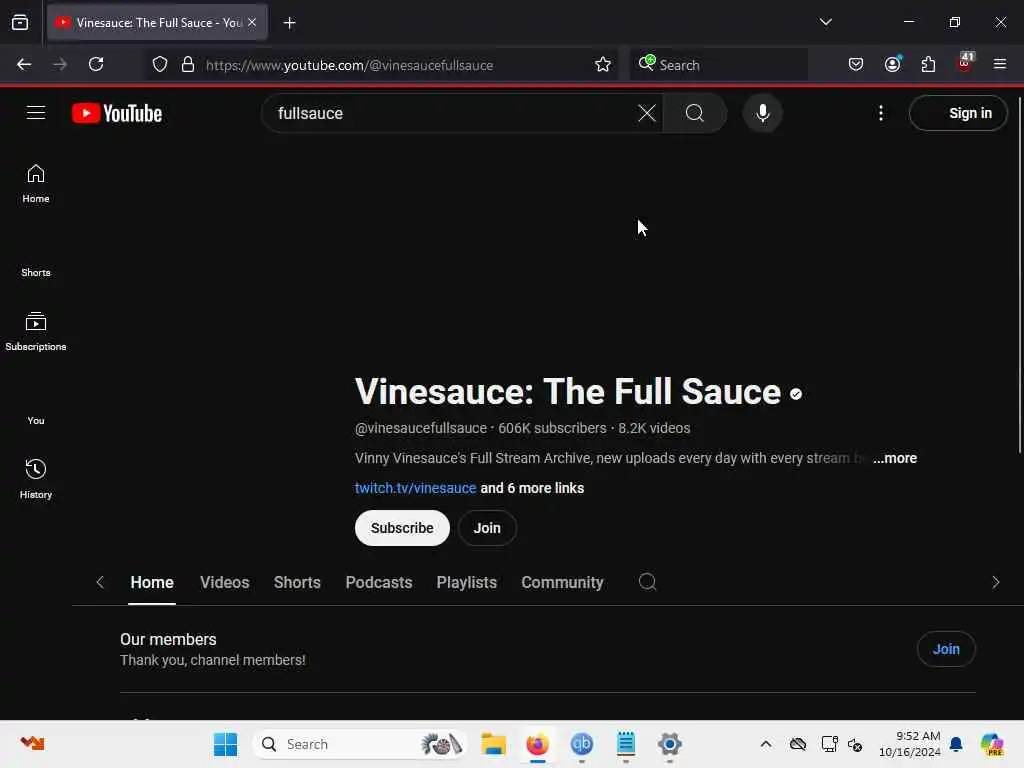This screenshot has height=768, width=1024.
Task: Click the Sign in button
Action: pyautogui.click(x=957, y=113)
